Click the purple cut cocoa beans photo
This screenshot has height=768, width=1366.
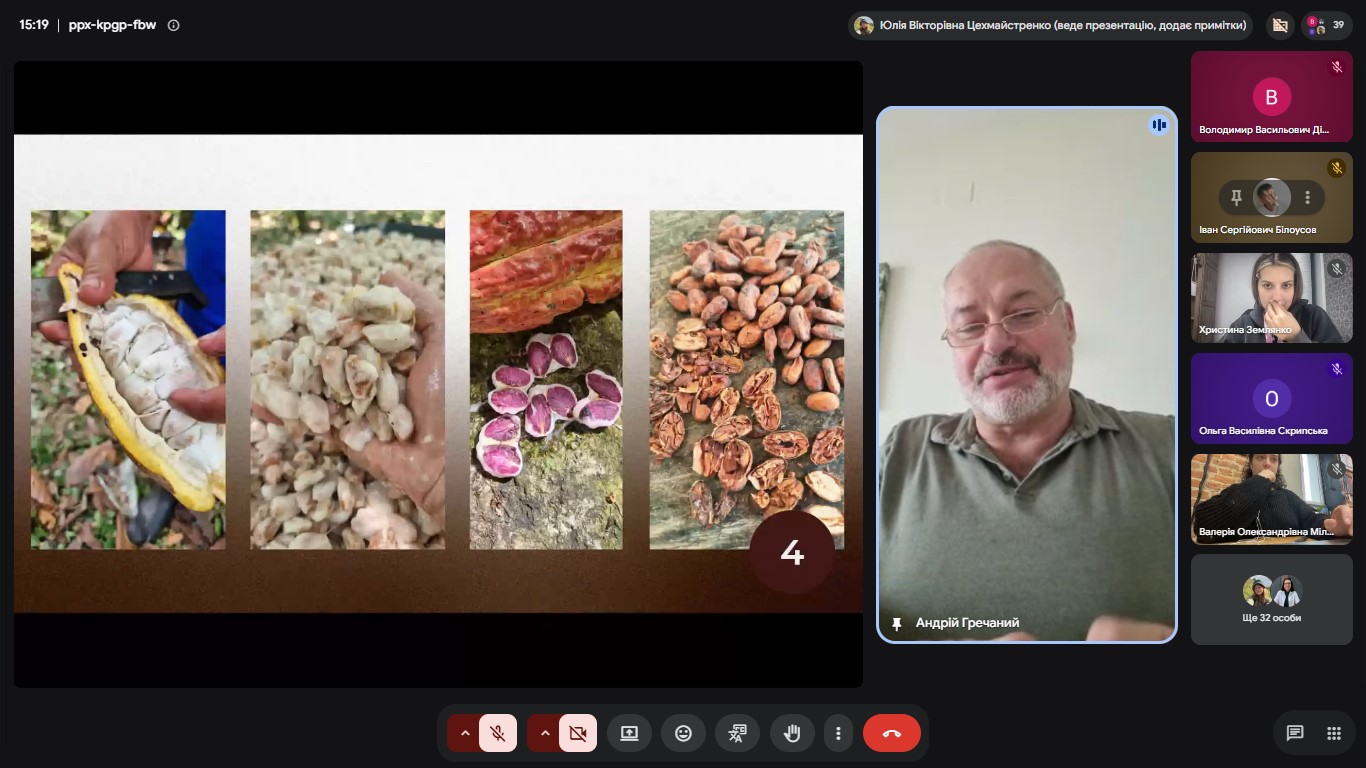click(x=546, y=379)
